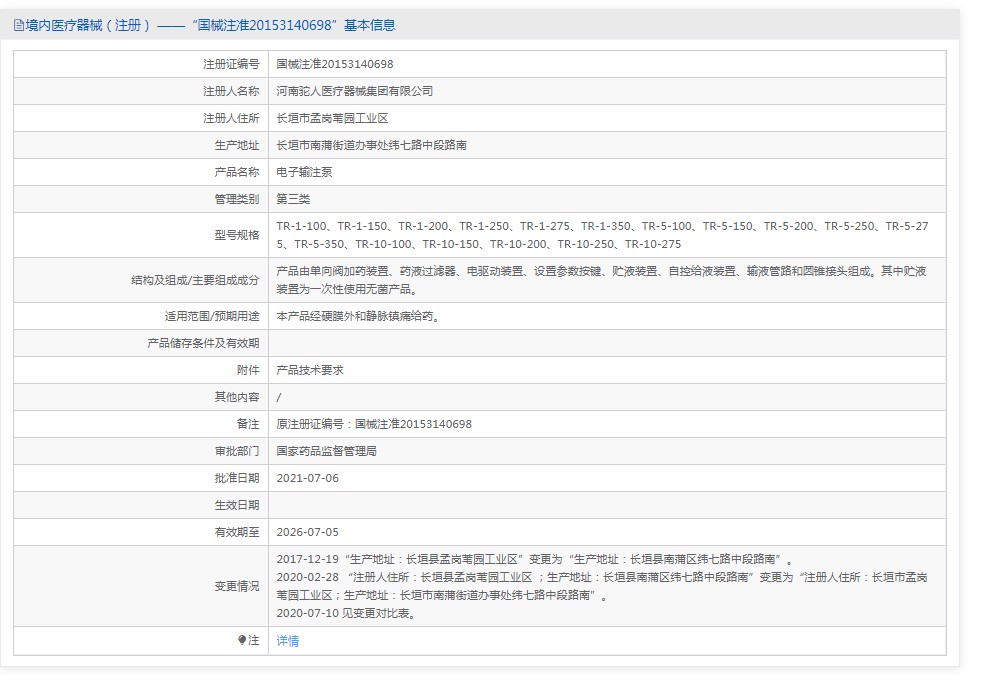The width and height of the screenshot is (985, 685).
Task: Click the expiry date 2026-07-05
Action: (307, 532)
